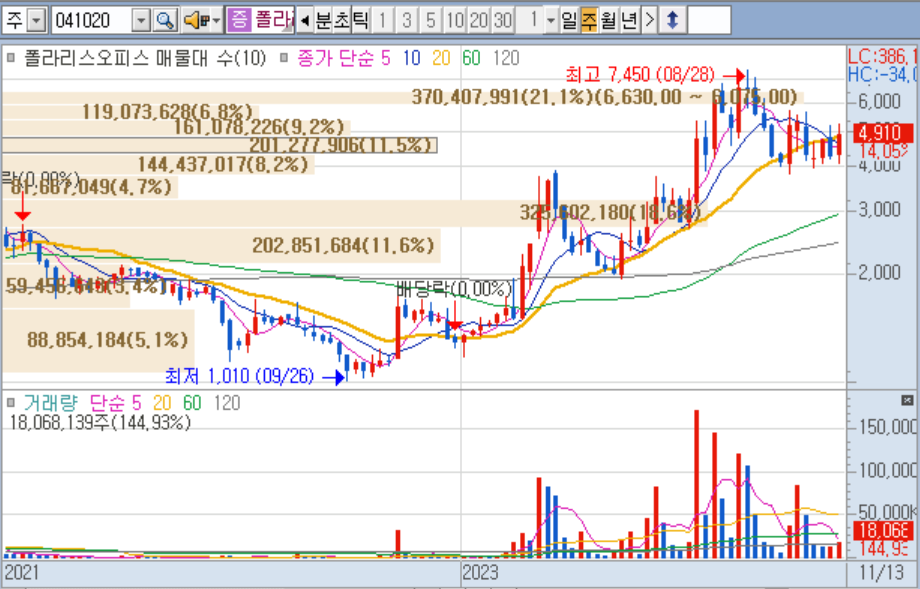Screen dimensions: 920x589
Task: Open the speaker icon dropdown arrow
Action: (x=217, y=21)
